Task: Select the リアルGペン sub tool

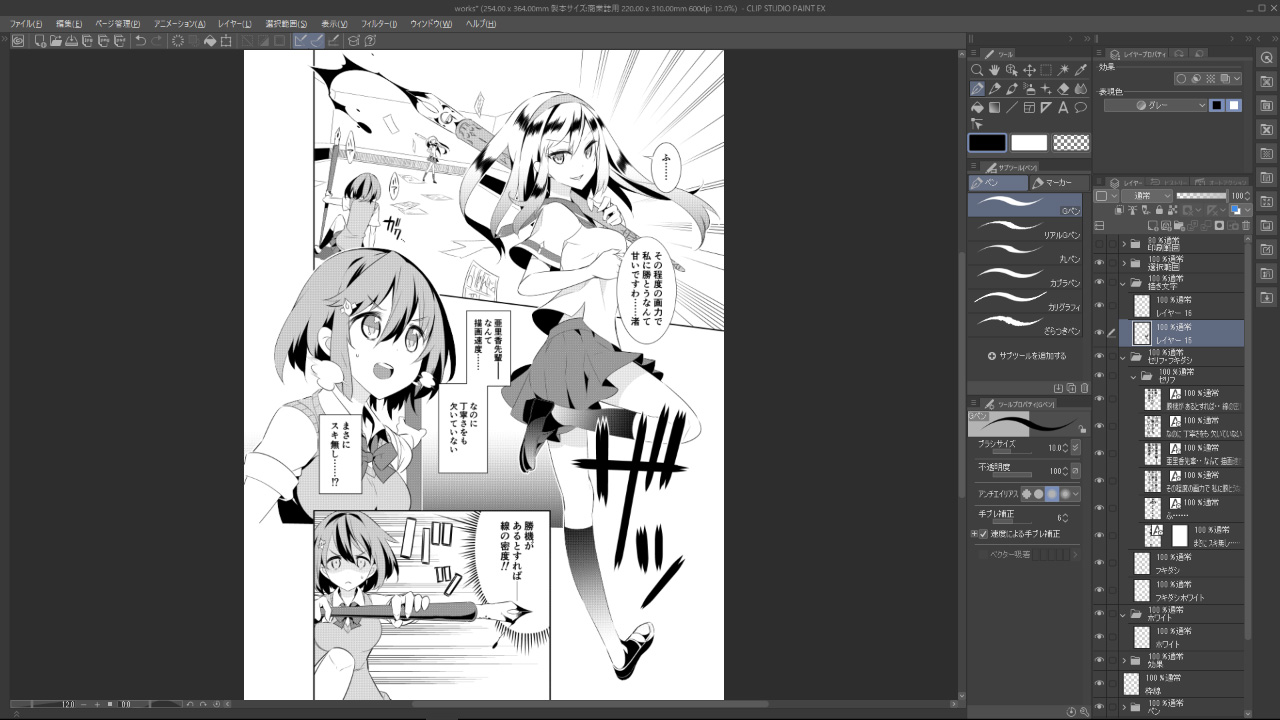Action: [1025, 229]
